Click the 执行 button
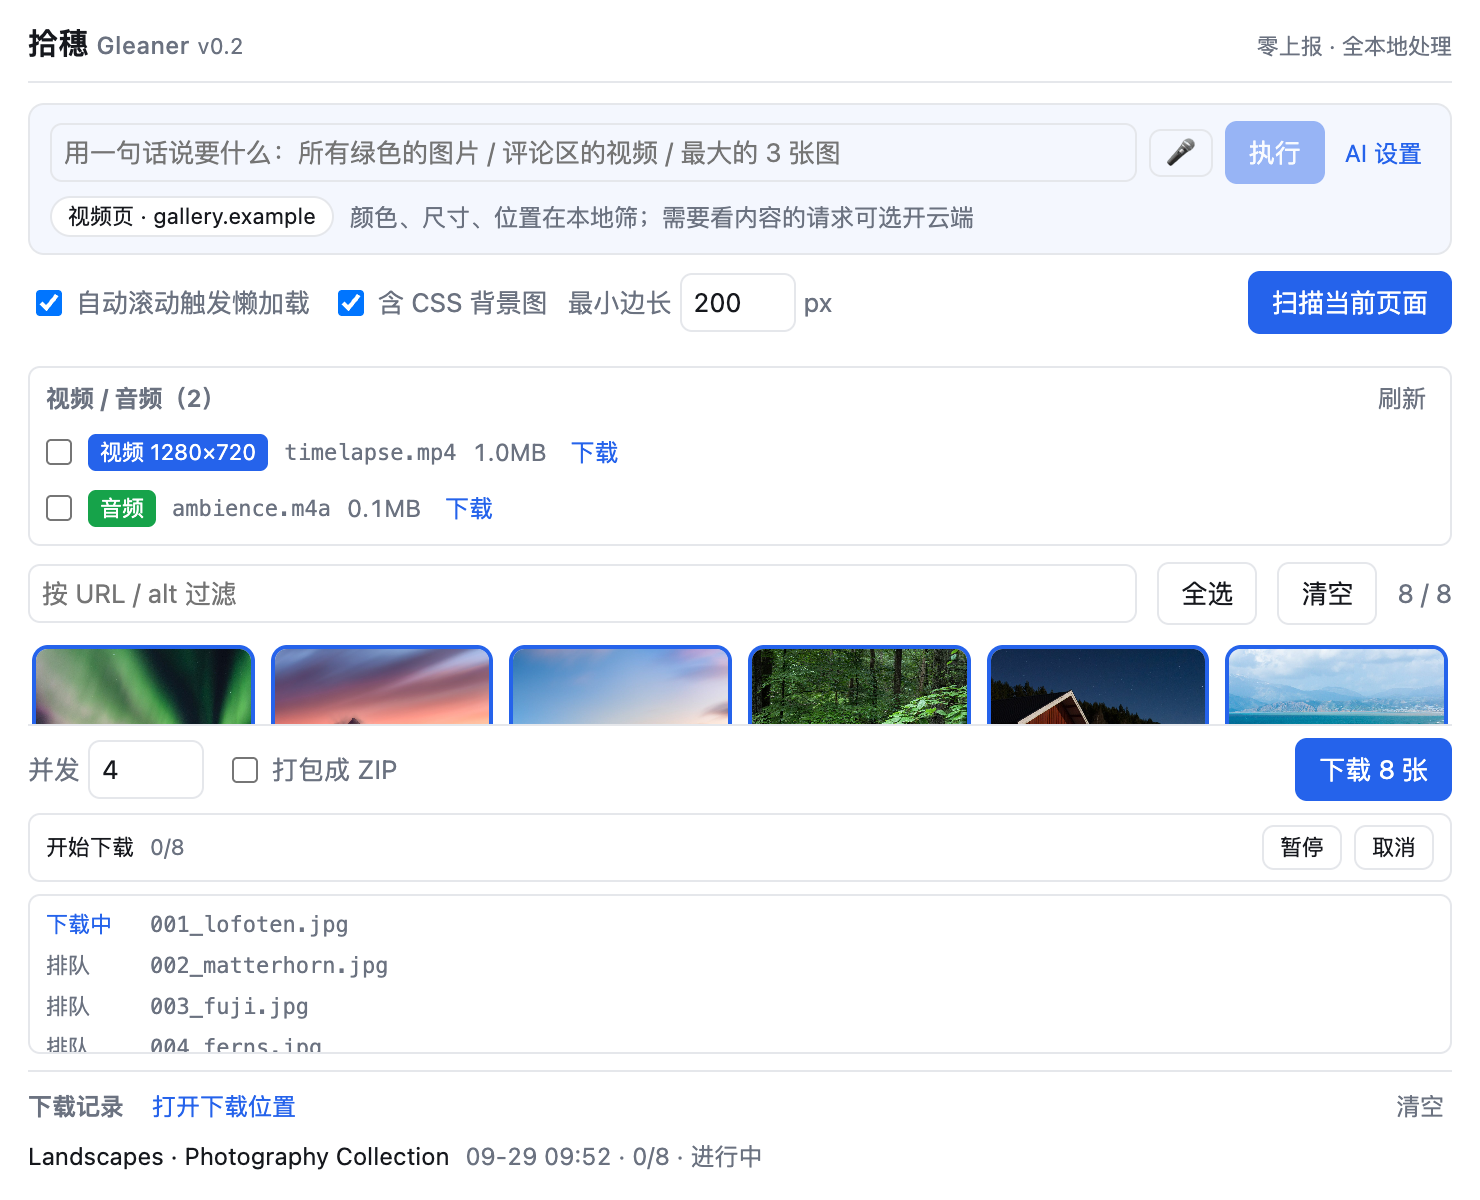This screenshot has height=1200, width=1480. point(1274,153)
